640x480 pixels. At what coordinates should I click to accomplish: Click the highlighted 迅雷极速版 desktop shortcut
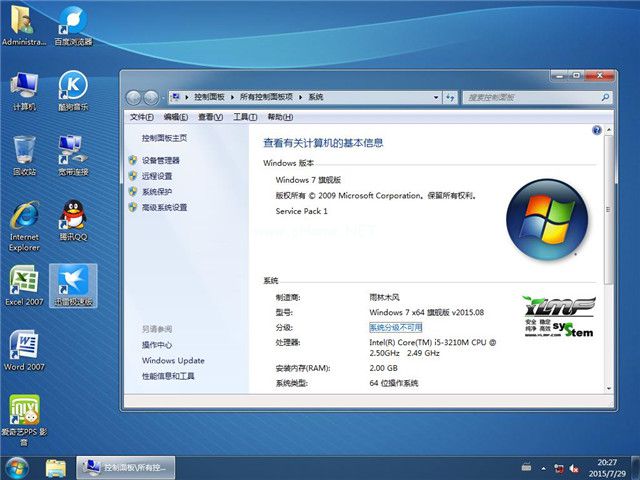point(73,286)
